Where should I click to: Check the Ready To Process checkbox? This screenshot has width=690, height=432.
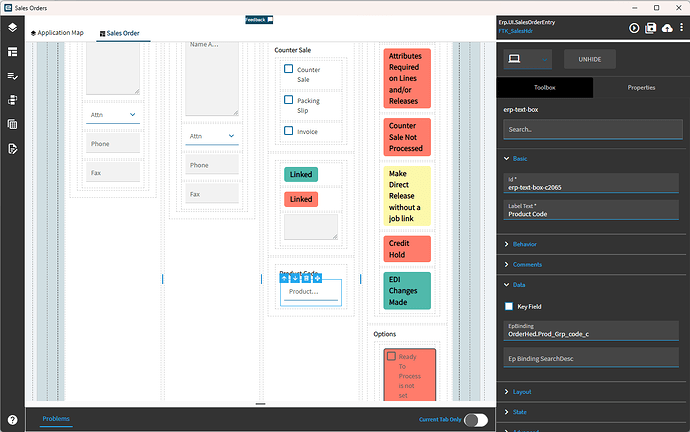(x=391, y=356)
